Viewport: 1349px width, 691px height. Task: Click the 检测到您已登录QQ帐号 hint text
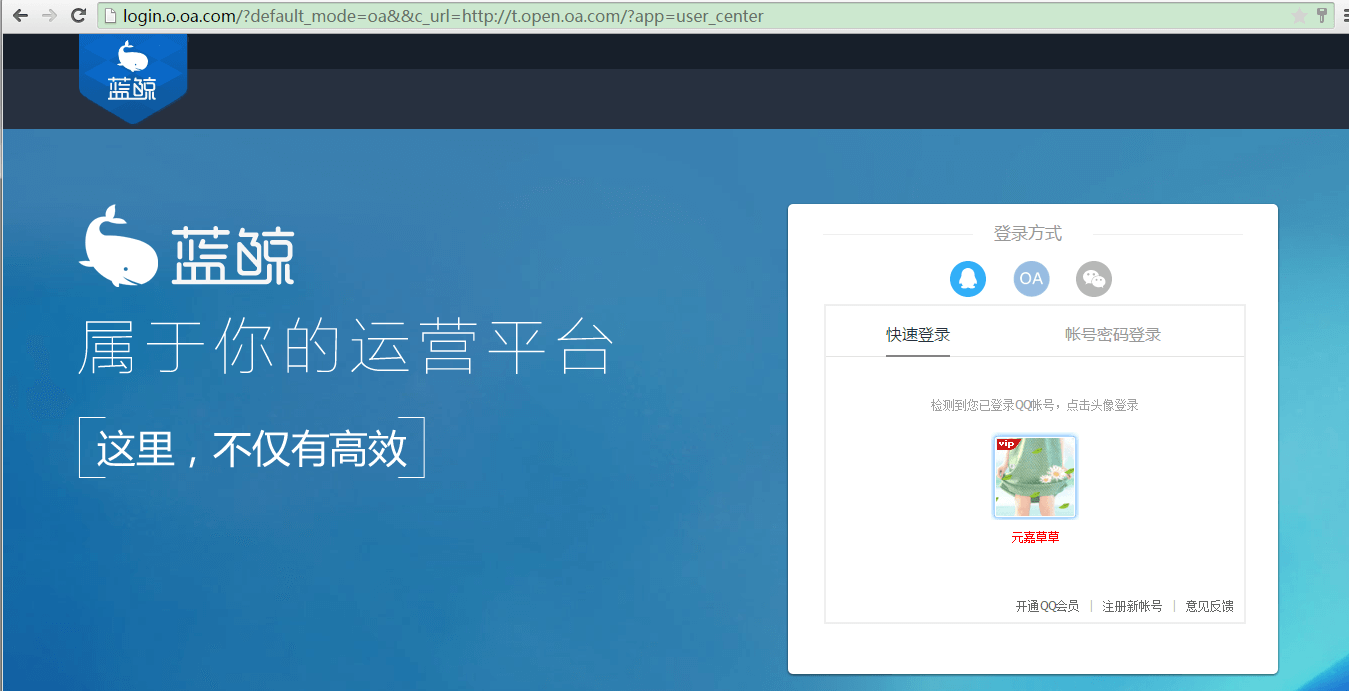1034,405
